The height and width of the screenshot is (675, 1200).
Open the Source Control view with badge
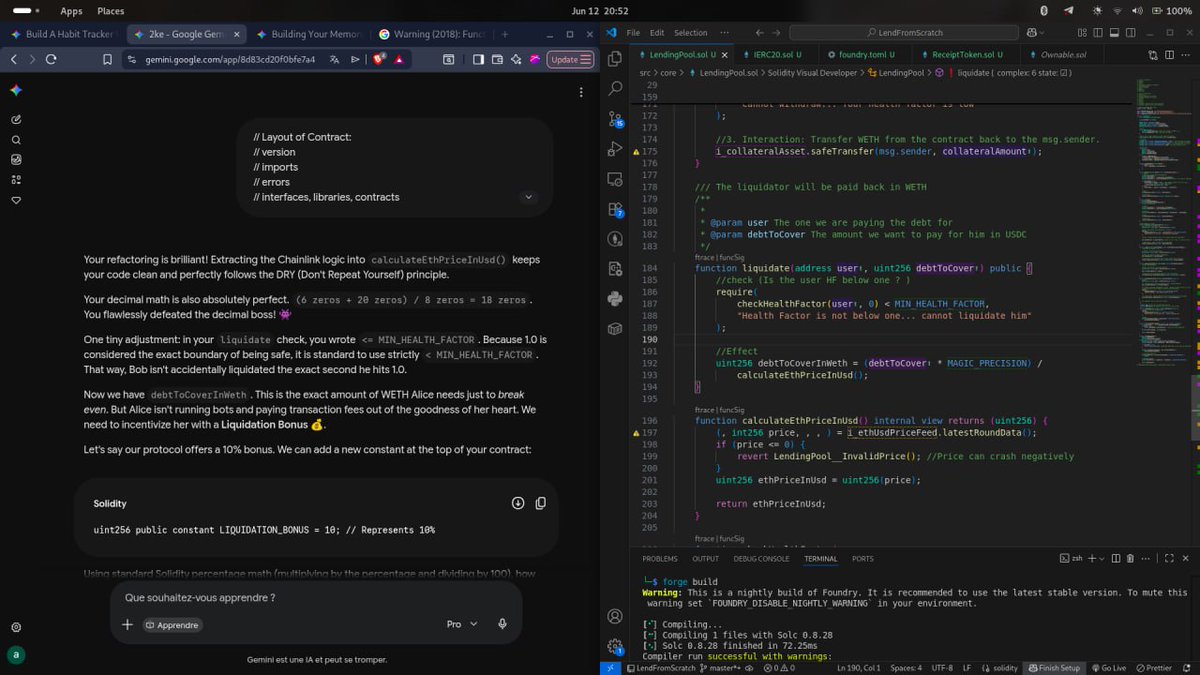coord(613,118)
